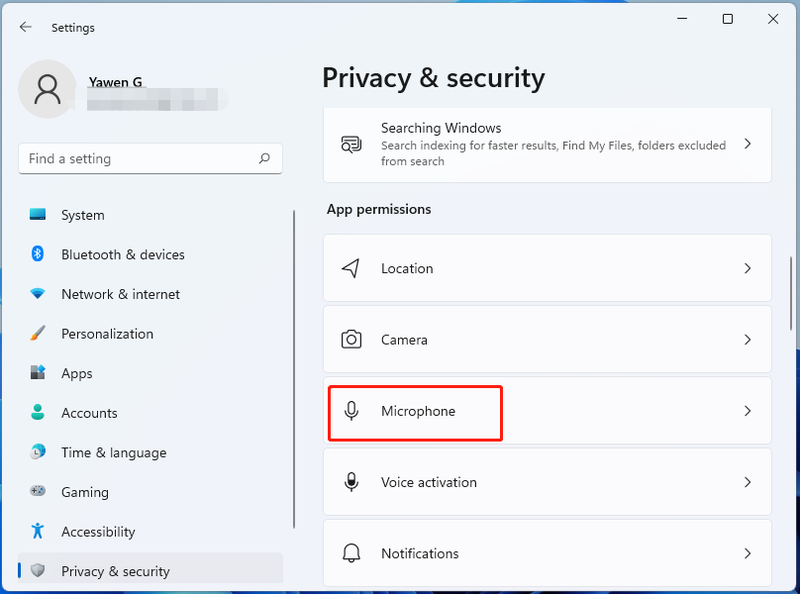Click the Voice activation mic icon
Screen dimensions: 800x594
pos(351,482)
